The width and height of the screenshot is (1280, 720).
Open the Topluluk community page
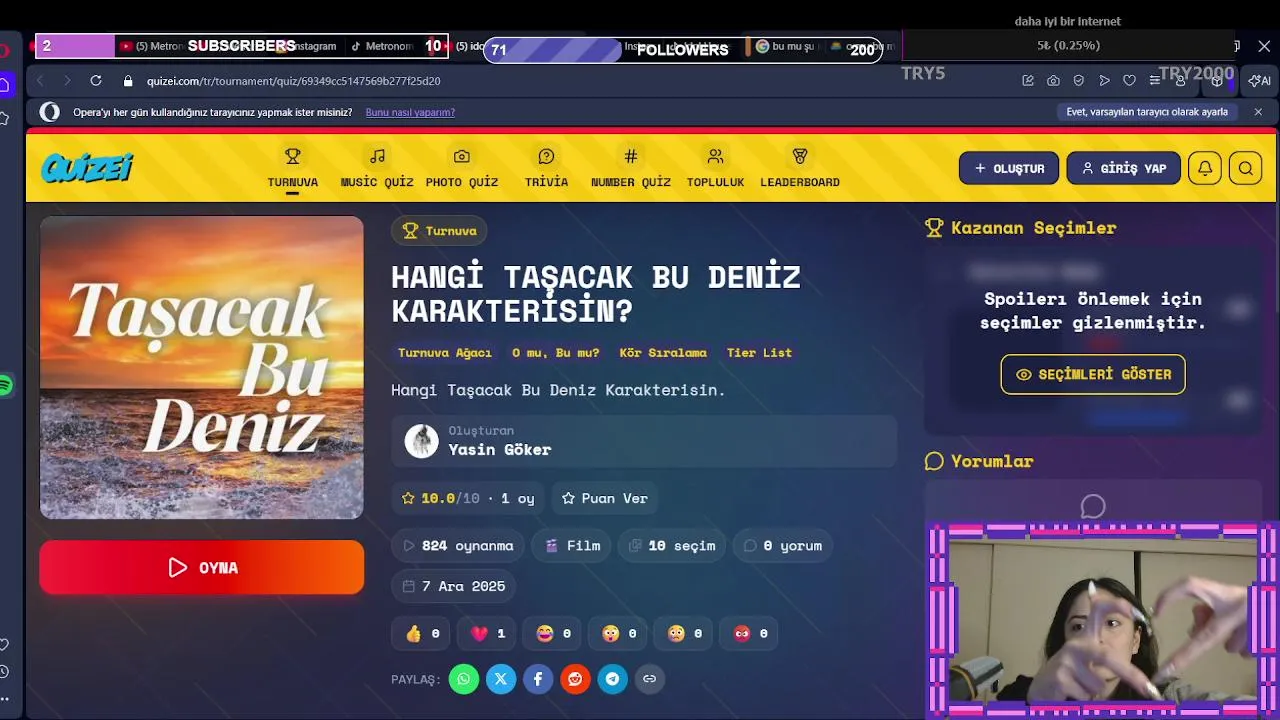715,168
